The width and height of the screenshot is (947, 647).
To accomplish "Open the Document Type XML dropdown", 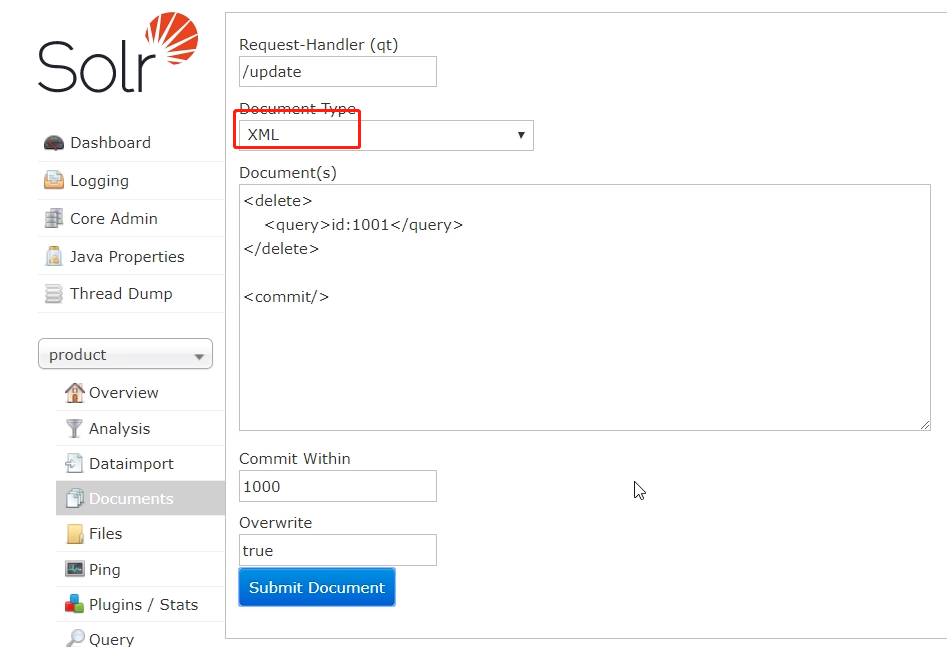I will pyautogui.click(x=386, y=135).
